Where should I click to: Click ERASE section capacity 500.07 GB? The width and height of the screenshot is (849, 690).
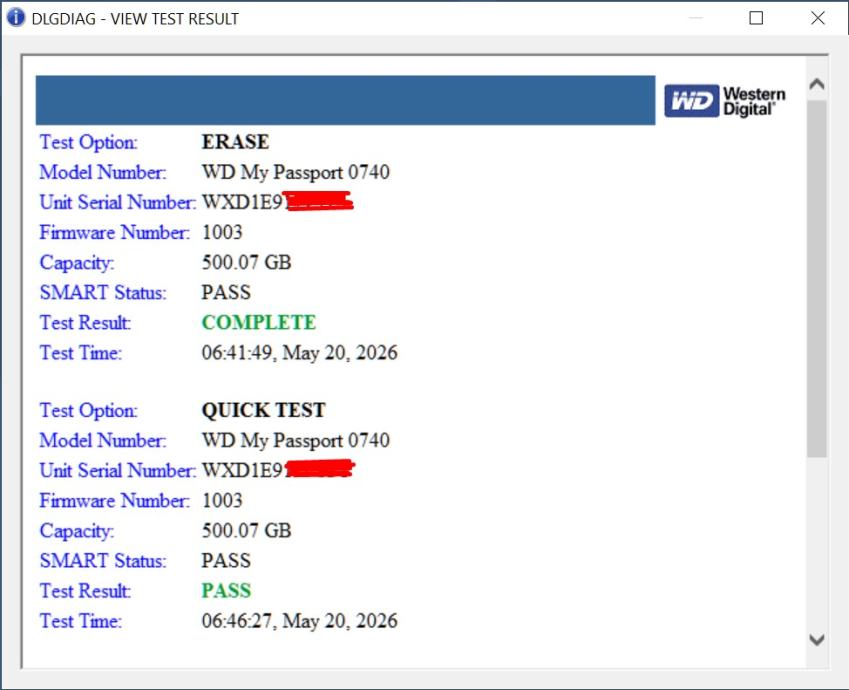[x=246, y=262]
